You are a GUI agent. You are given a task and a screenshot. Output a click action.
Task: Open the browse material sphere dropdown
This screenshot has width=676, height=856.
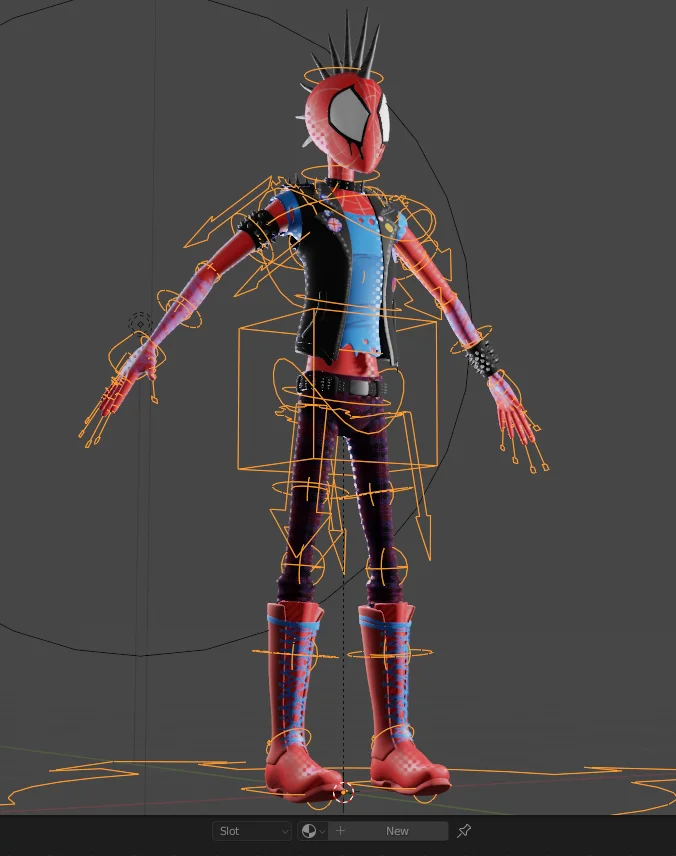point(313,831)
